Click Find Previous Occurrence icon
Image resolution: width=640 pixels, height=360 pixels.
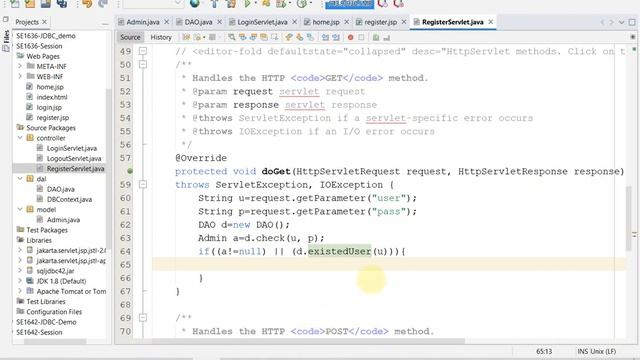pyautogui.click(x=242, y=37)
